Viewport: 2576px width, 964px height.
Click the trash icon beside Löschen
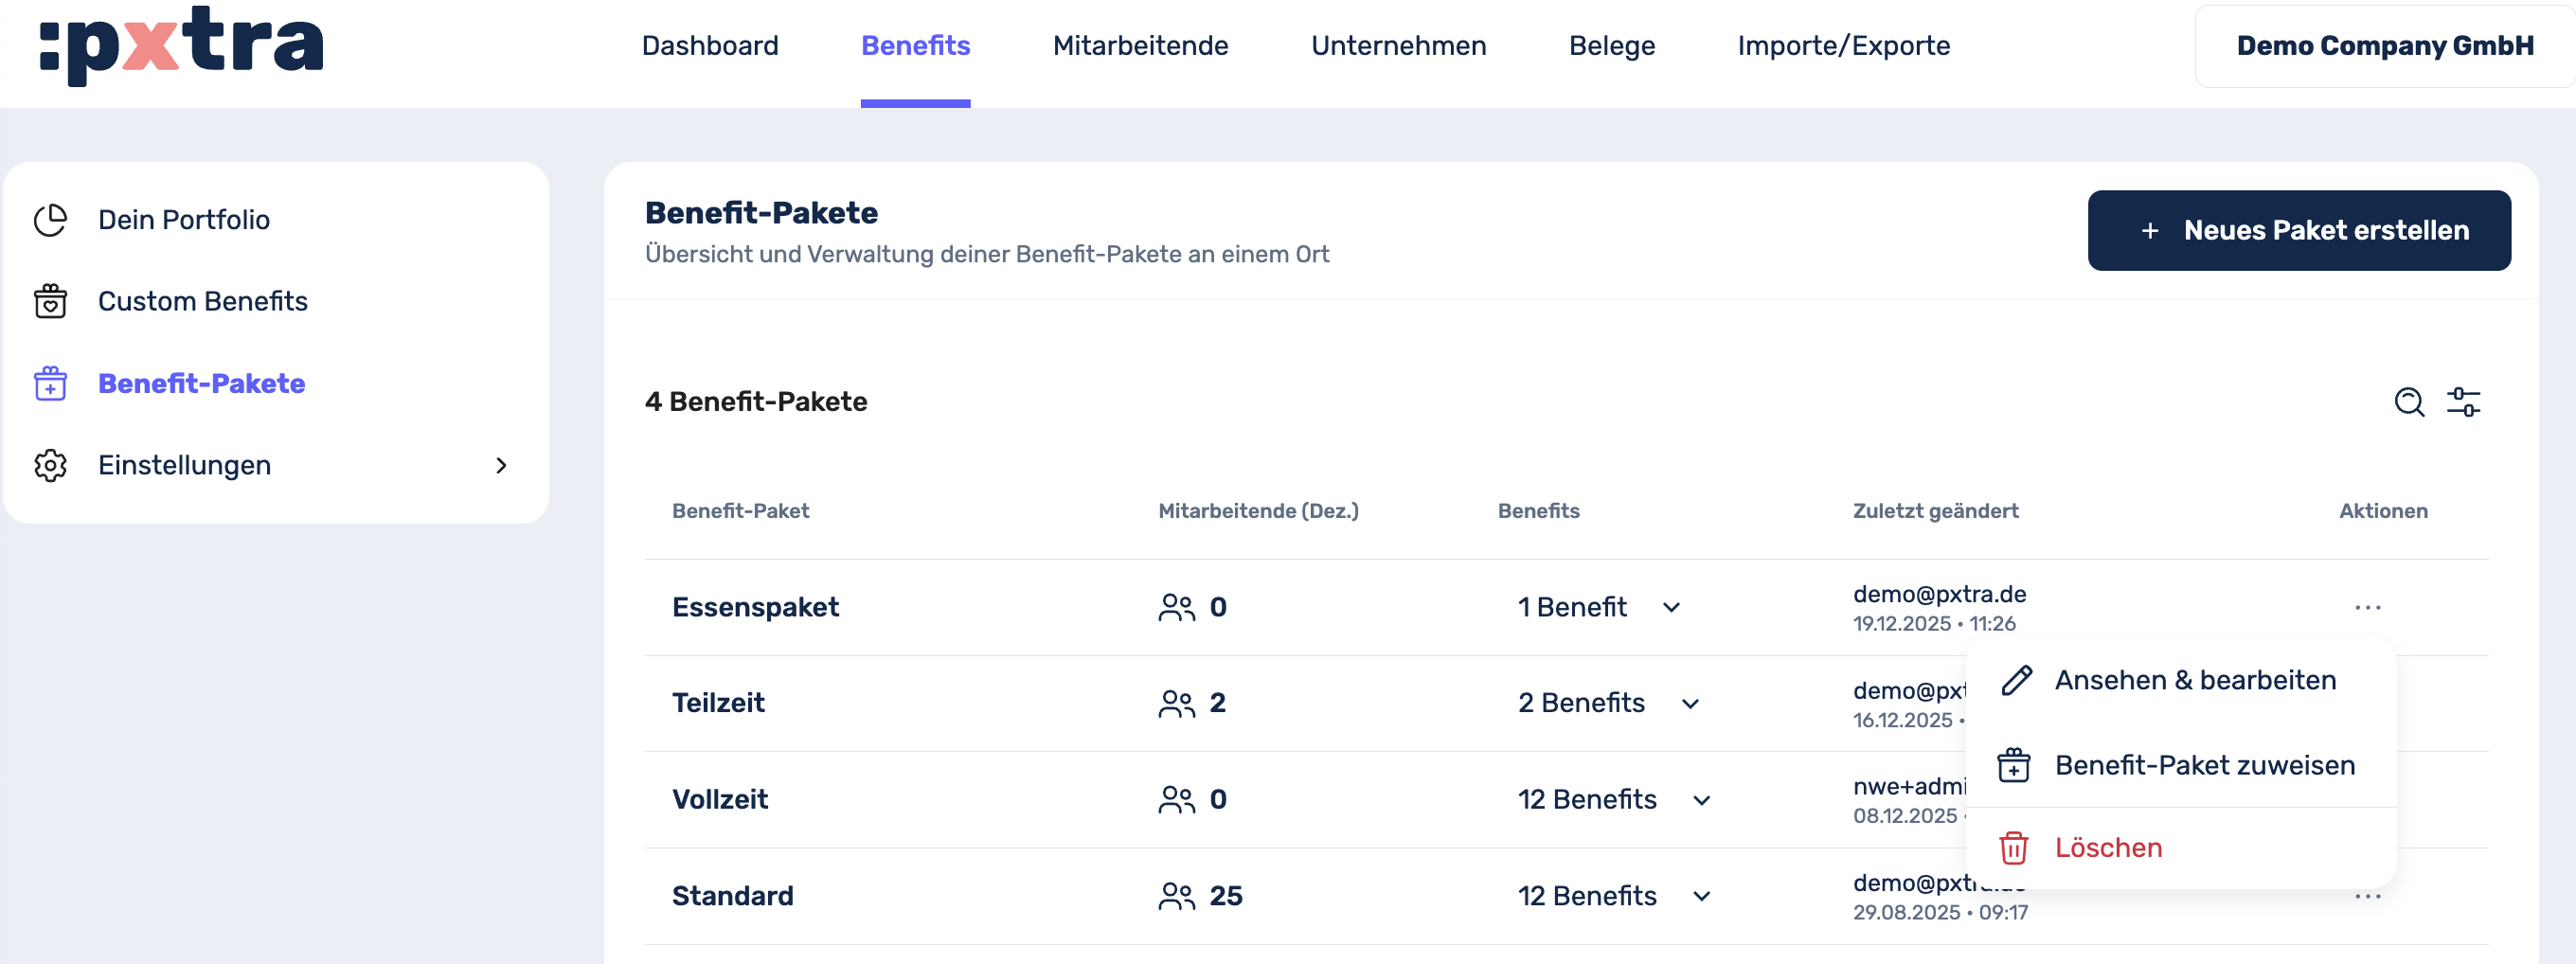point(2013,848)
